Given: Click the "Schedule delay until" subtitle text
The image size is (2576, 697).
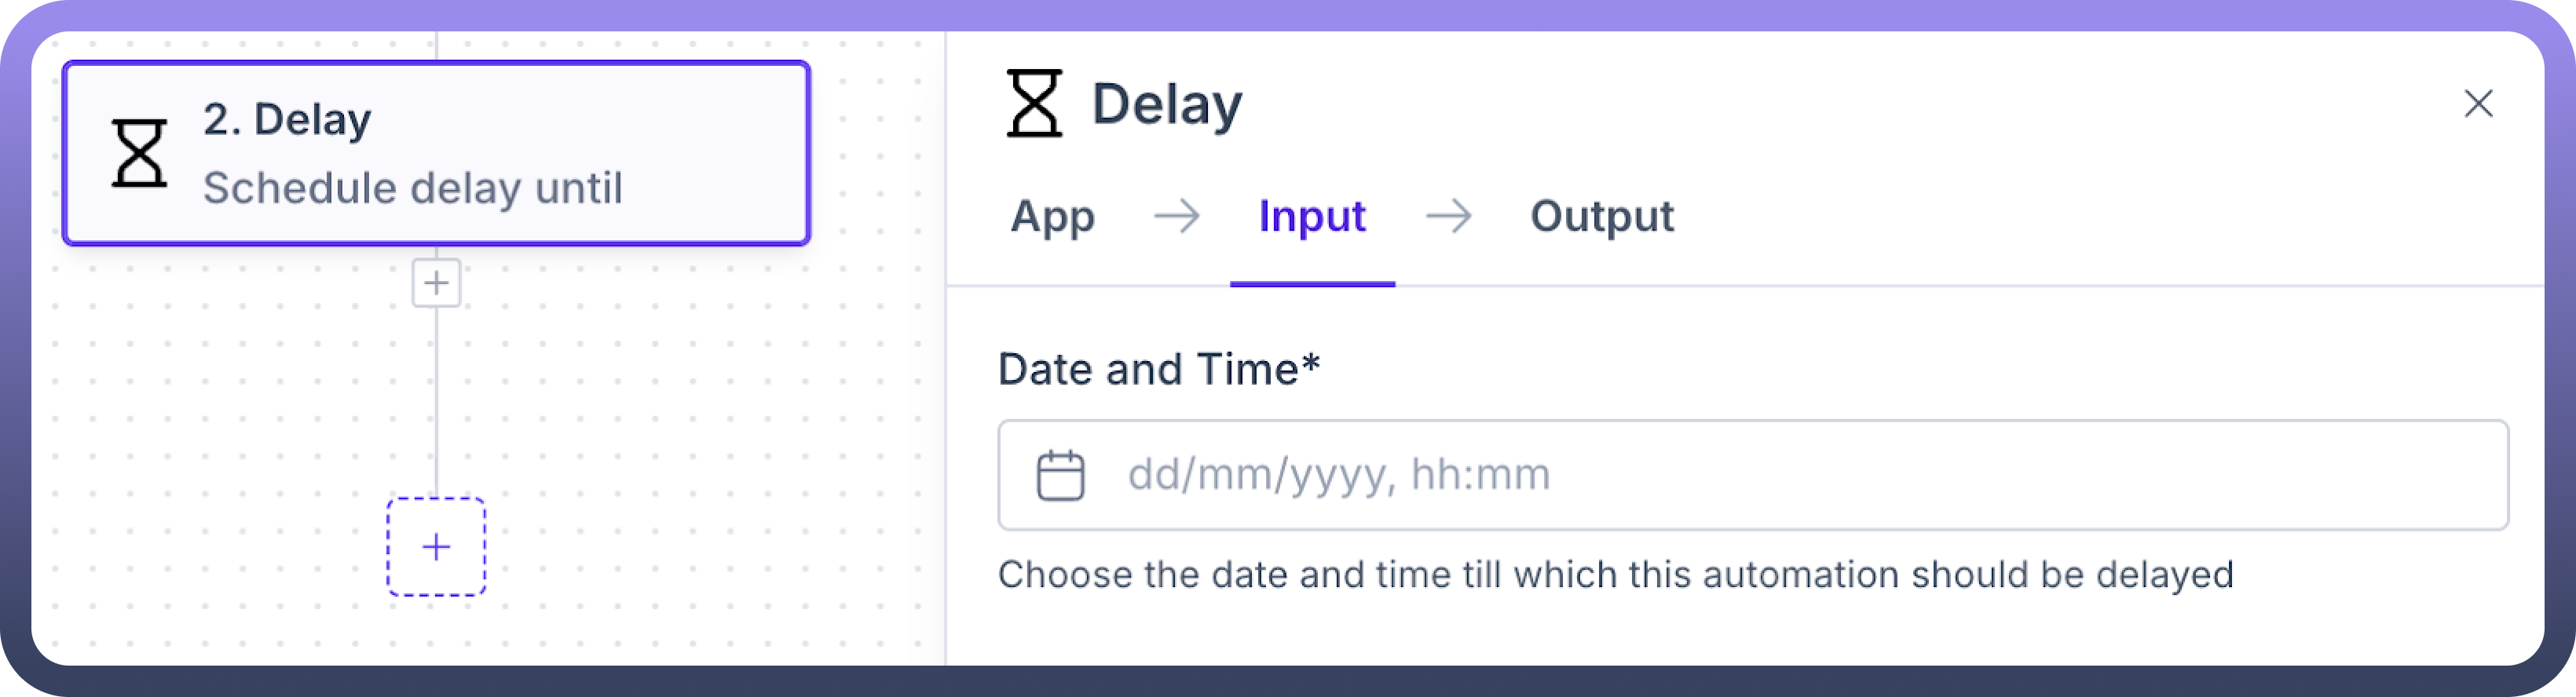Looking at the screenshot, I should coord(412,188).
